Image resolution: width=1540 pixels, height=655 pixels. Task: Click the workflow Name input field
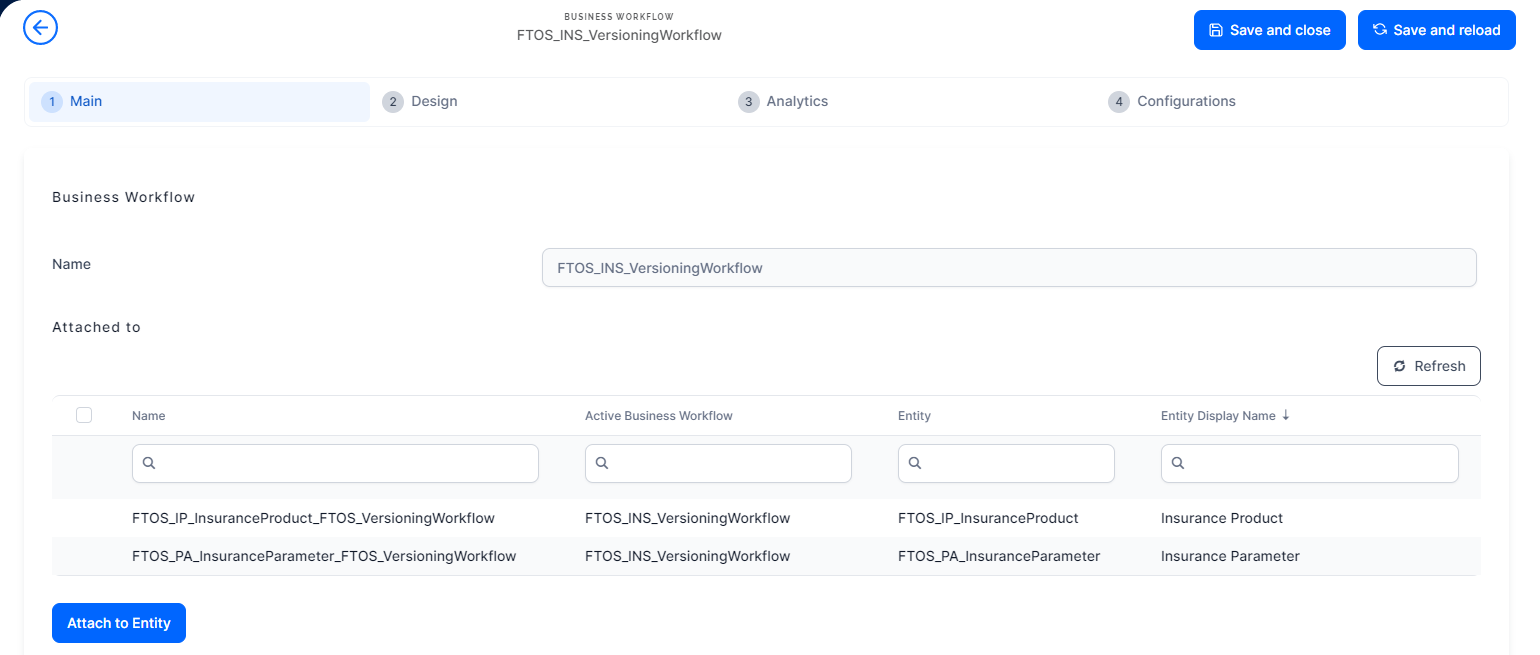[x=1008, y=268]
